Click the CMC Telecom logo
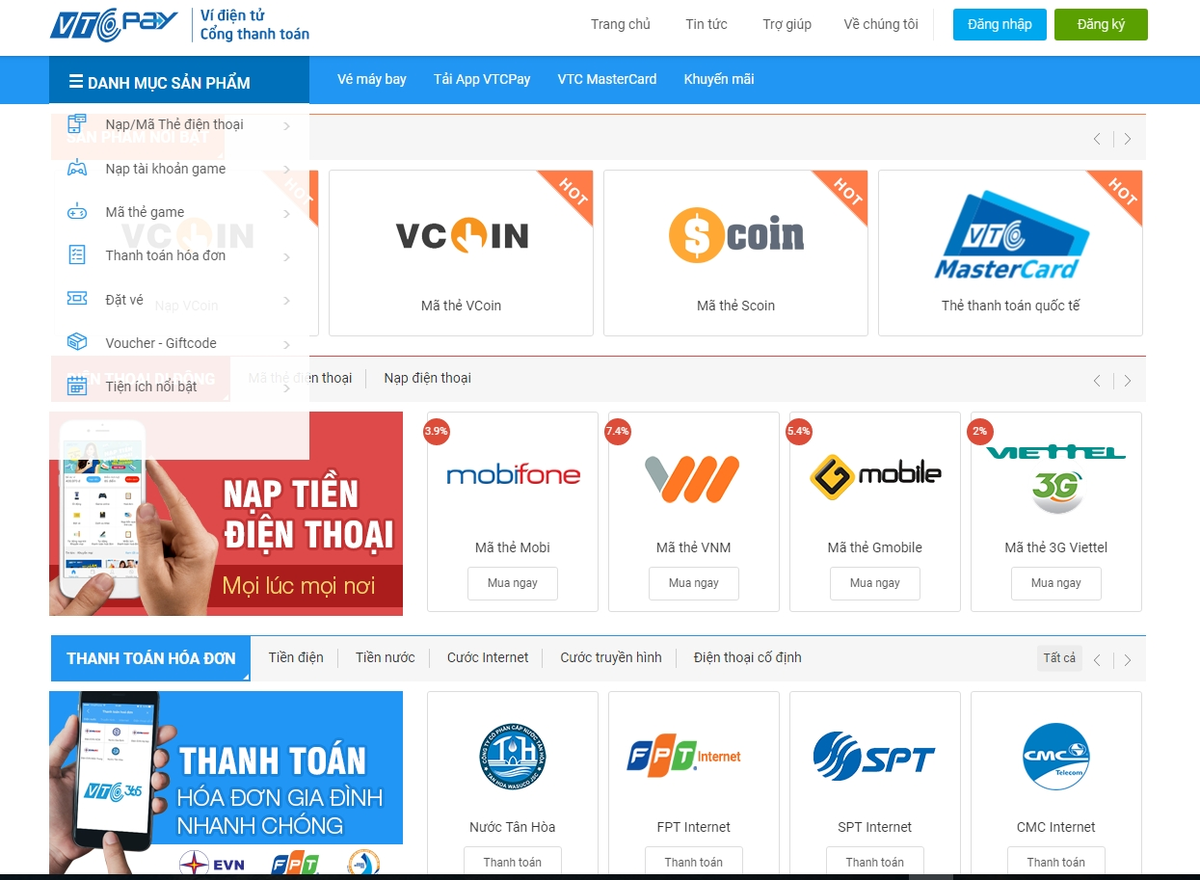 (1056, 756)
